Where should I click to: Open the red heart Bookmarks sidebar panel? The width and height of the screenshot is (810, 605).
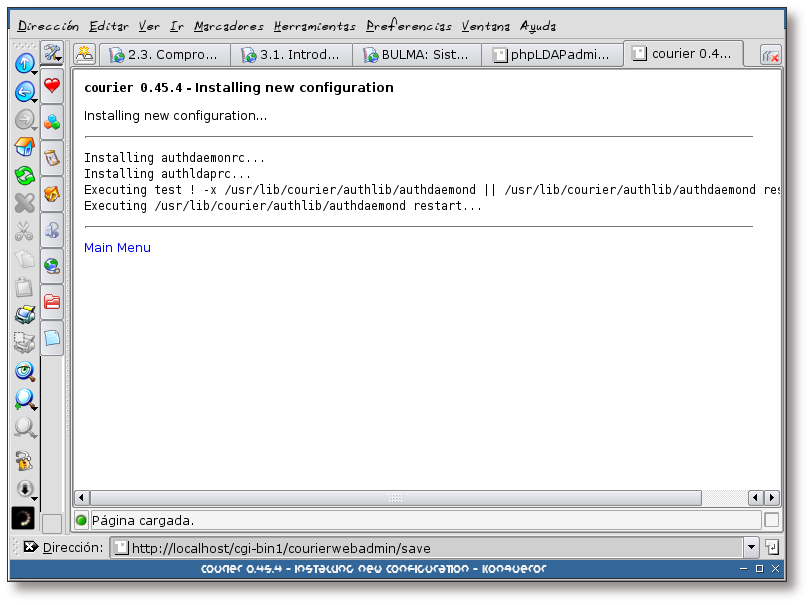point(52,87)
